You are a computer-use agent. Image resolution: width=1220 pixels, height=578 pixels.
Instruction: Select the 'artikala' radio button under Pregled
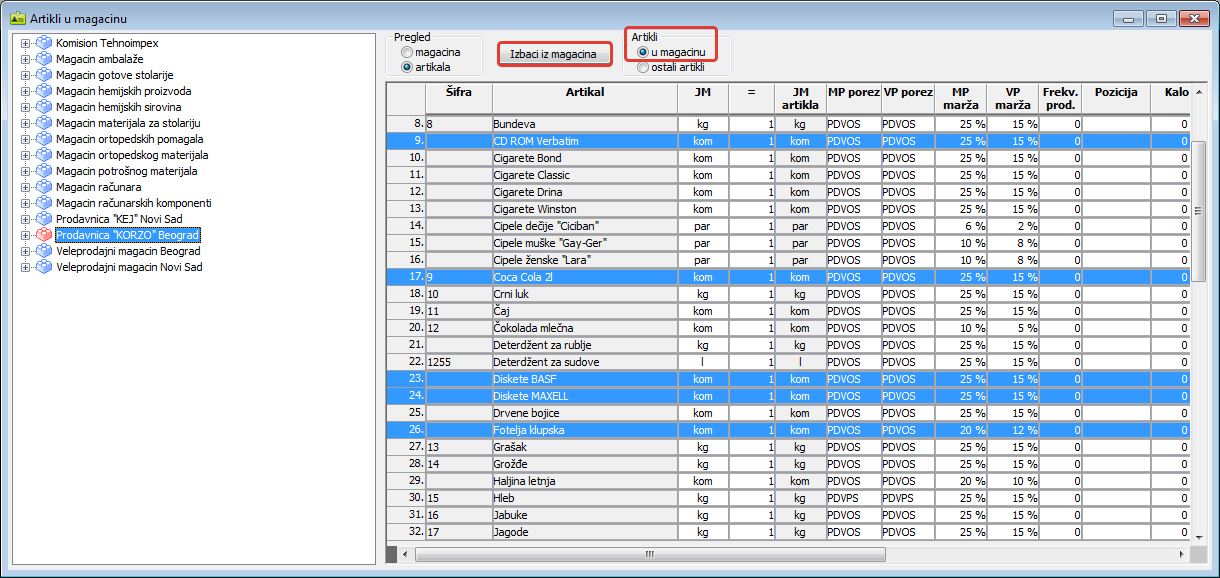pyautogui.click(x=407, y=67)
